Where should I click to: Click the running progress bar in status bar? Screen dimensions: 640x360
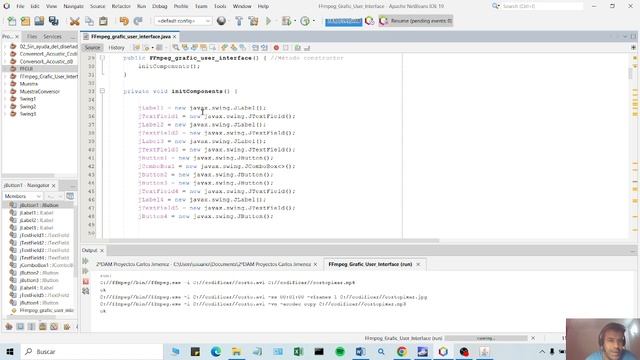coord(486,338)
